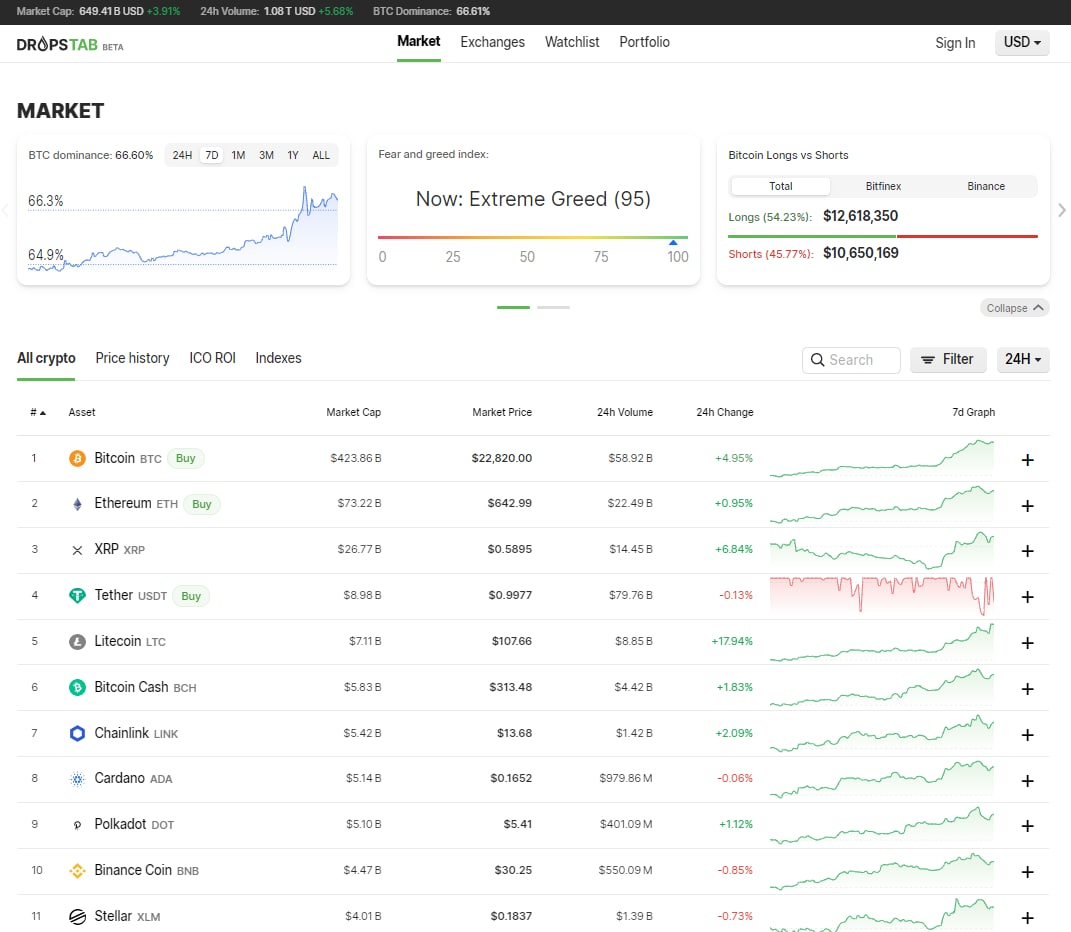1071x932 pixels.
Task: Click Buy button next to Tether
Action: pos(191,596)
